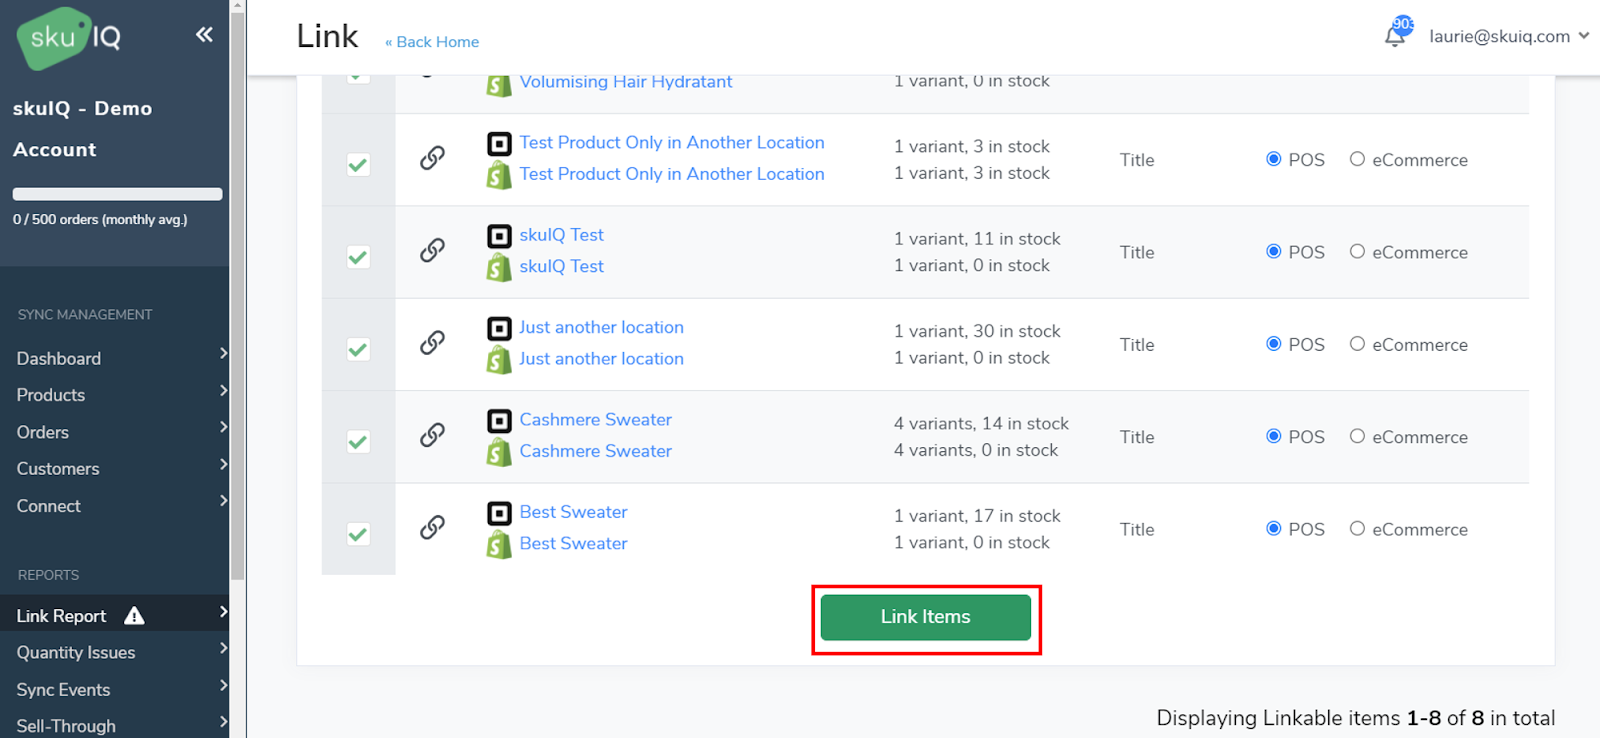Screen dimensions: 1600x738
Task: Open notifications bell icon
Action: tap(1395, 37)
